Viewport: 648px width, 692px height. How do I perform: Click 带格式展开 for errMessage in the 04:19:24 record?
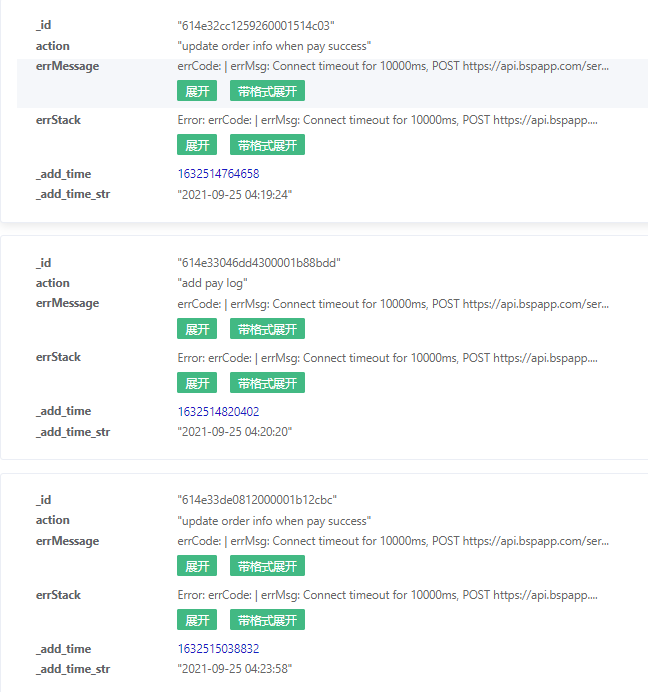click(x=267, y=91)
